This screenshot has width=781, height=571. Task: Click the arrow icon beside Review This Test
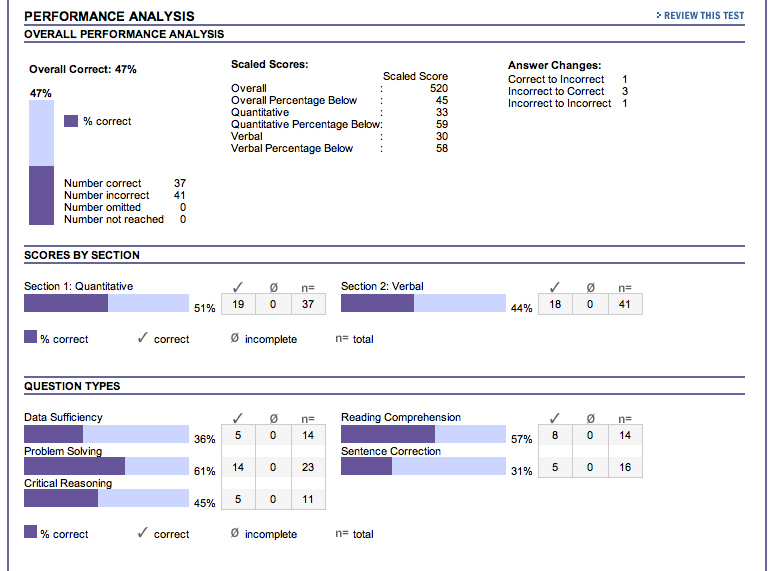[659, 15]
